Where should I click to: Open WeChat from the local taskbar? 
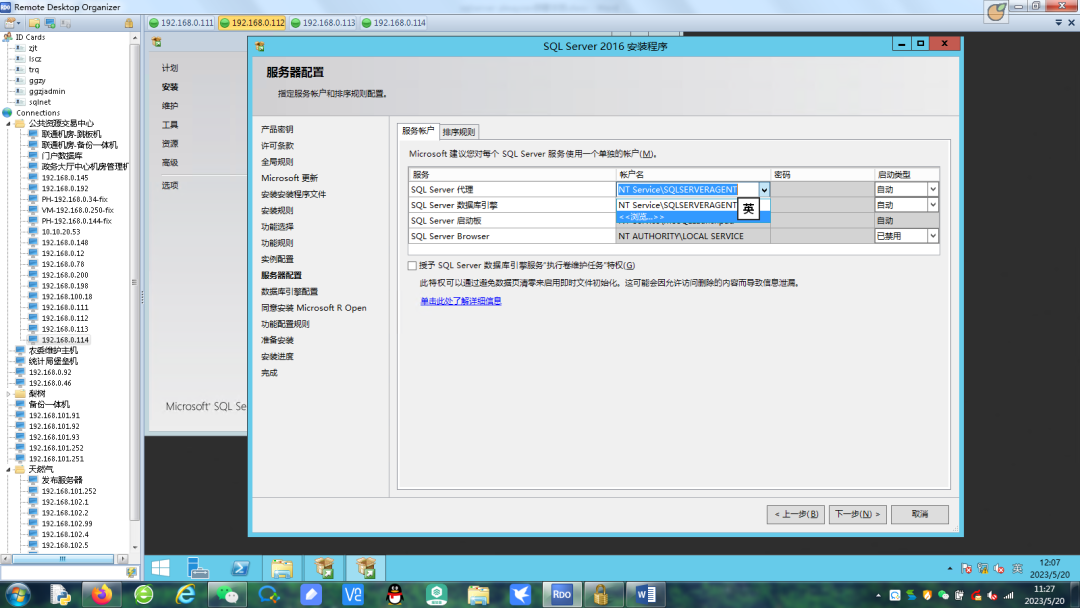coord(227,594)
